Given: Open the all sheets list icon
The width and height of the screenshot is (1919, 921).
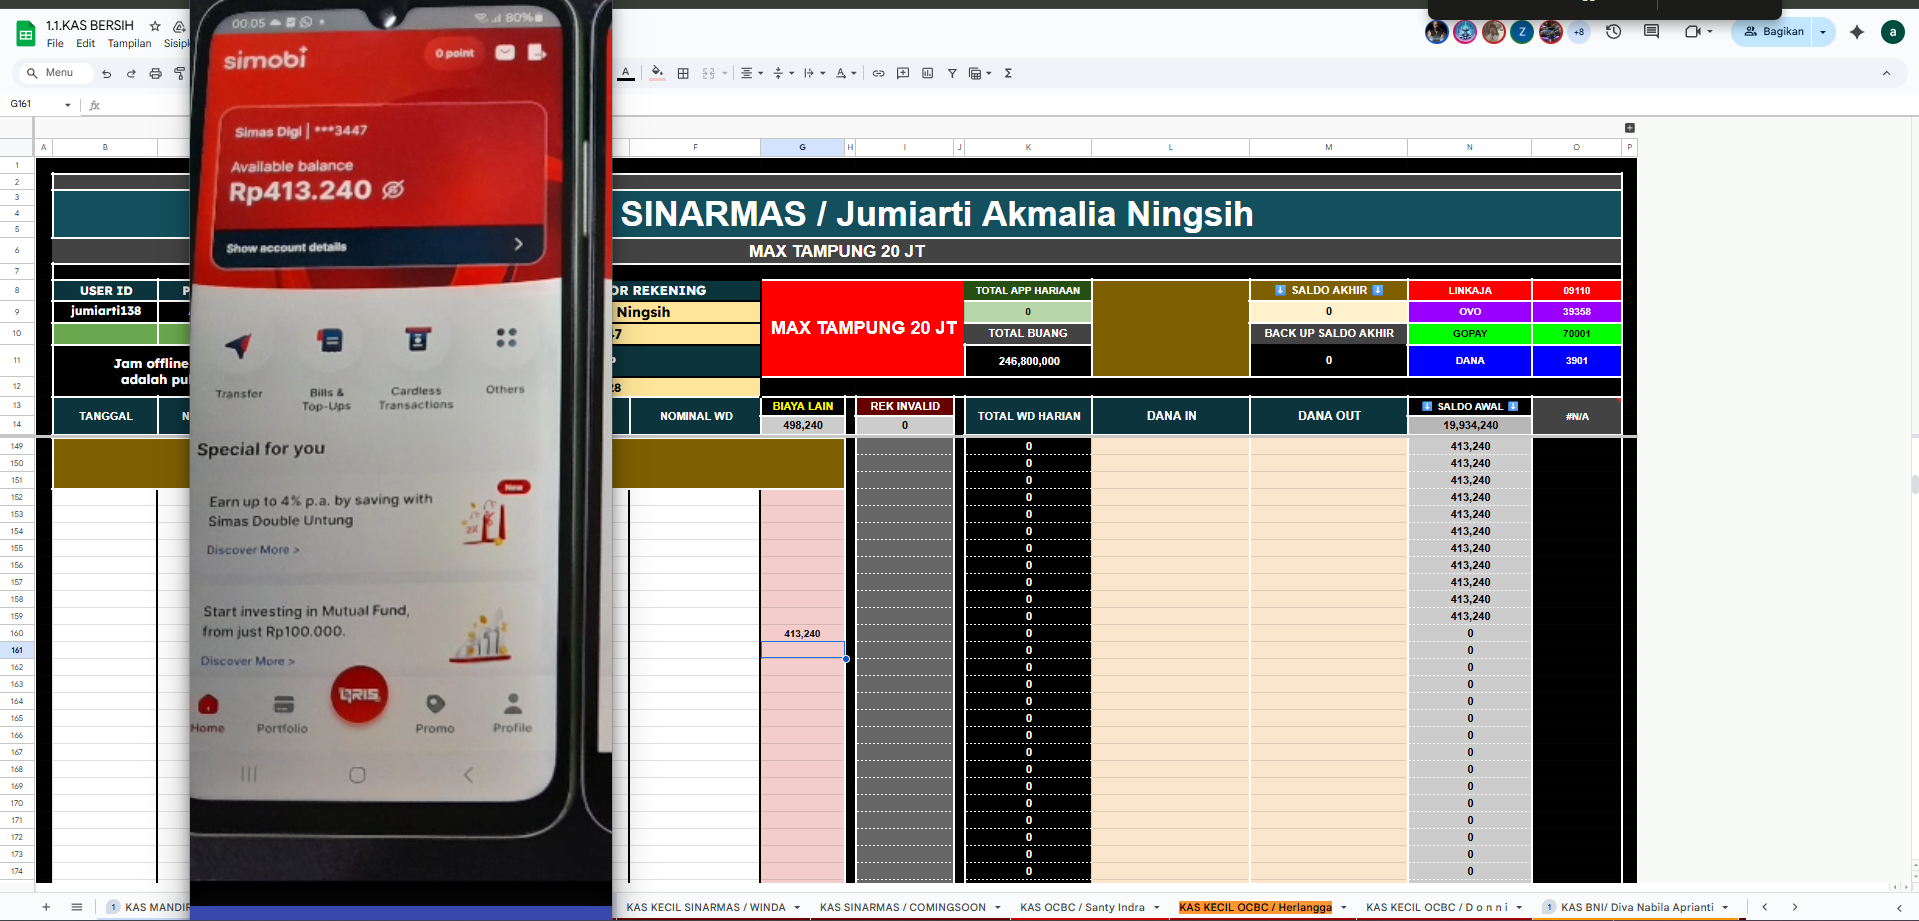Looking at the screenshot, I should [x=77, y=907].
